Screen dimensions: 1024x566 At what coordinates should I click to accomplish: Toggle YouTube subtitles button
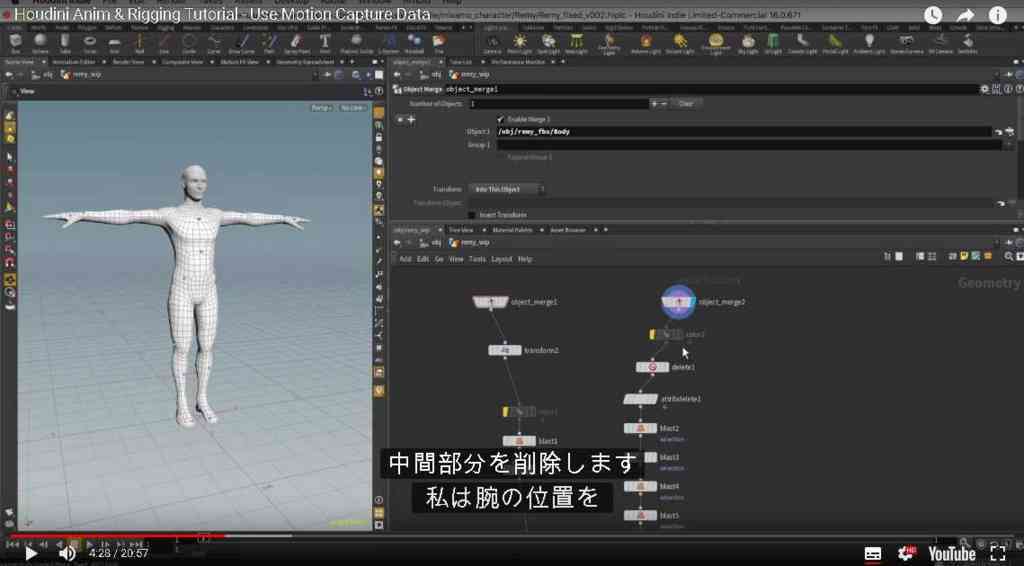point(872,554)
